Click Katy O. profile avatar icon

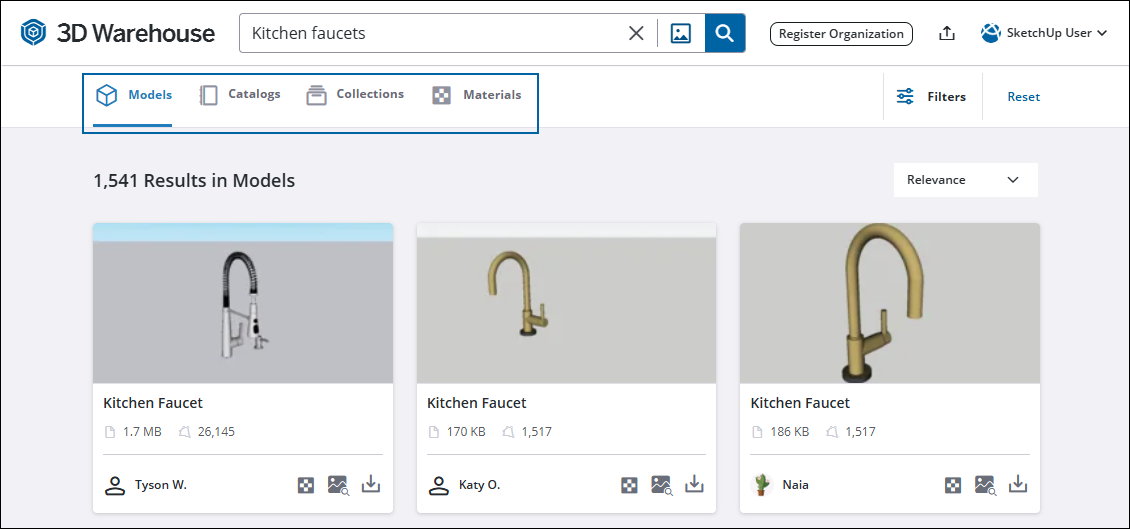click(438, 485)
